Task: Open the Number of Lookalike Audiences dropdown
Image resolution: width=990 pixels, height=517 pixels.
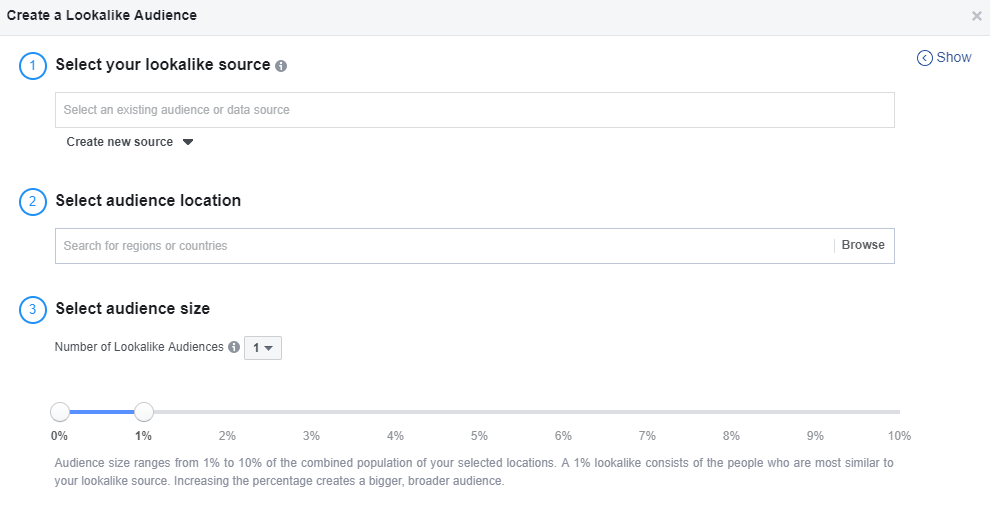Action: [x=263, y=348]
